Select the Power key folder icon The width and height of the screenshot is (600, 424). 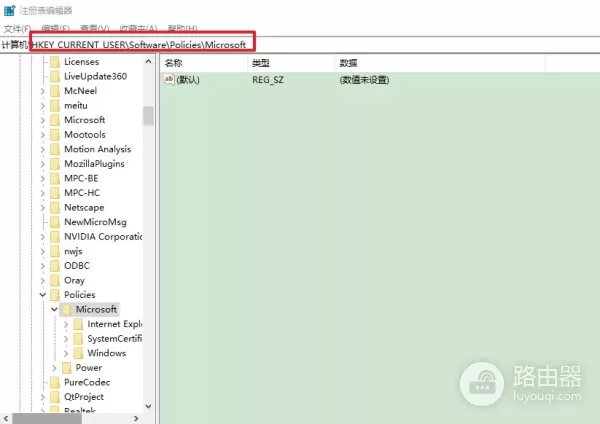coord(66,368)
